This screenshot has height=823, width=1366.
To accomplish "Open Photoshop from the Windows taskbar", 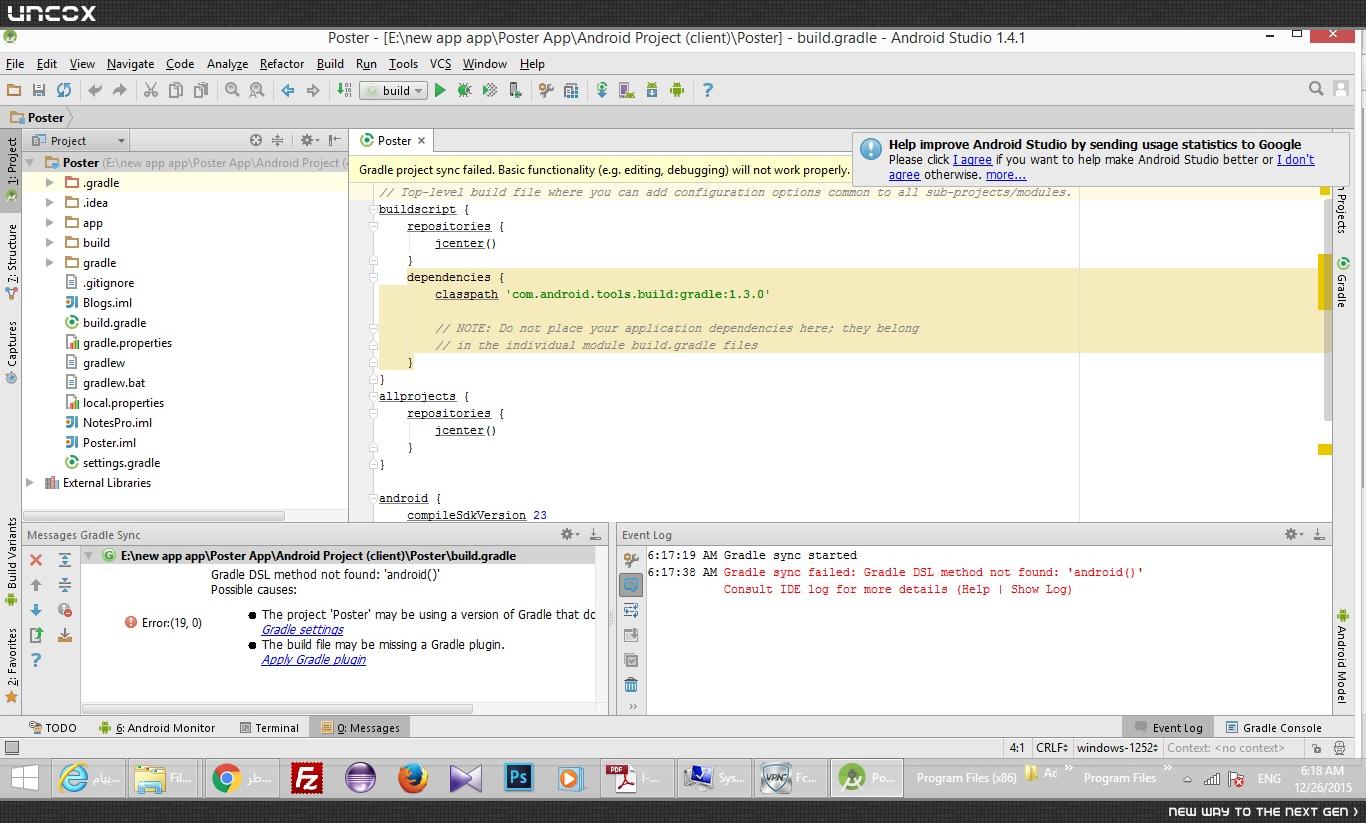I will click(x=518, y=777).
